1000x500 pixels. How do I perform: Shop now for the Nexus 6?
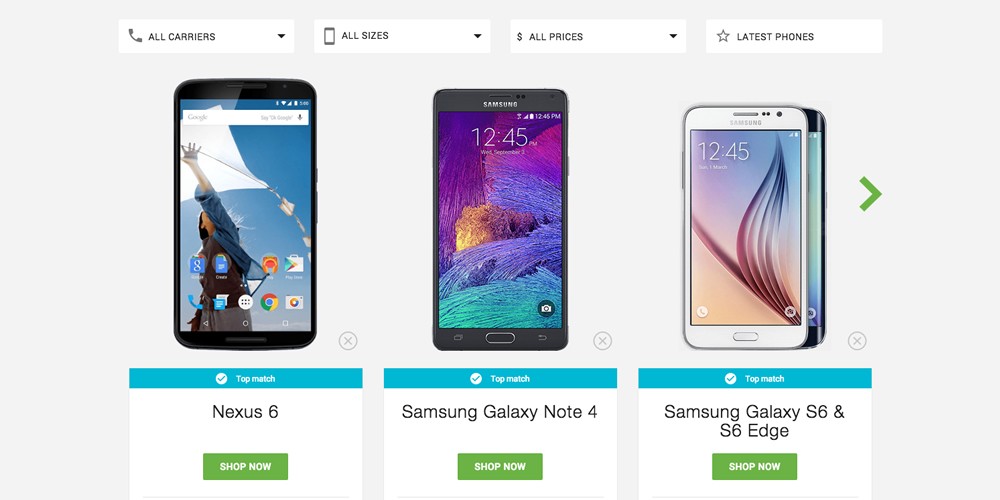pyautogui.click(x=246, y=466)
